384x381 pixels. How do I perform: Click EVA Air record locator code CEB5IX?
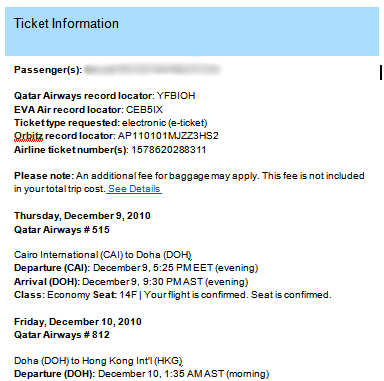144,110
